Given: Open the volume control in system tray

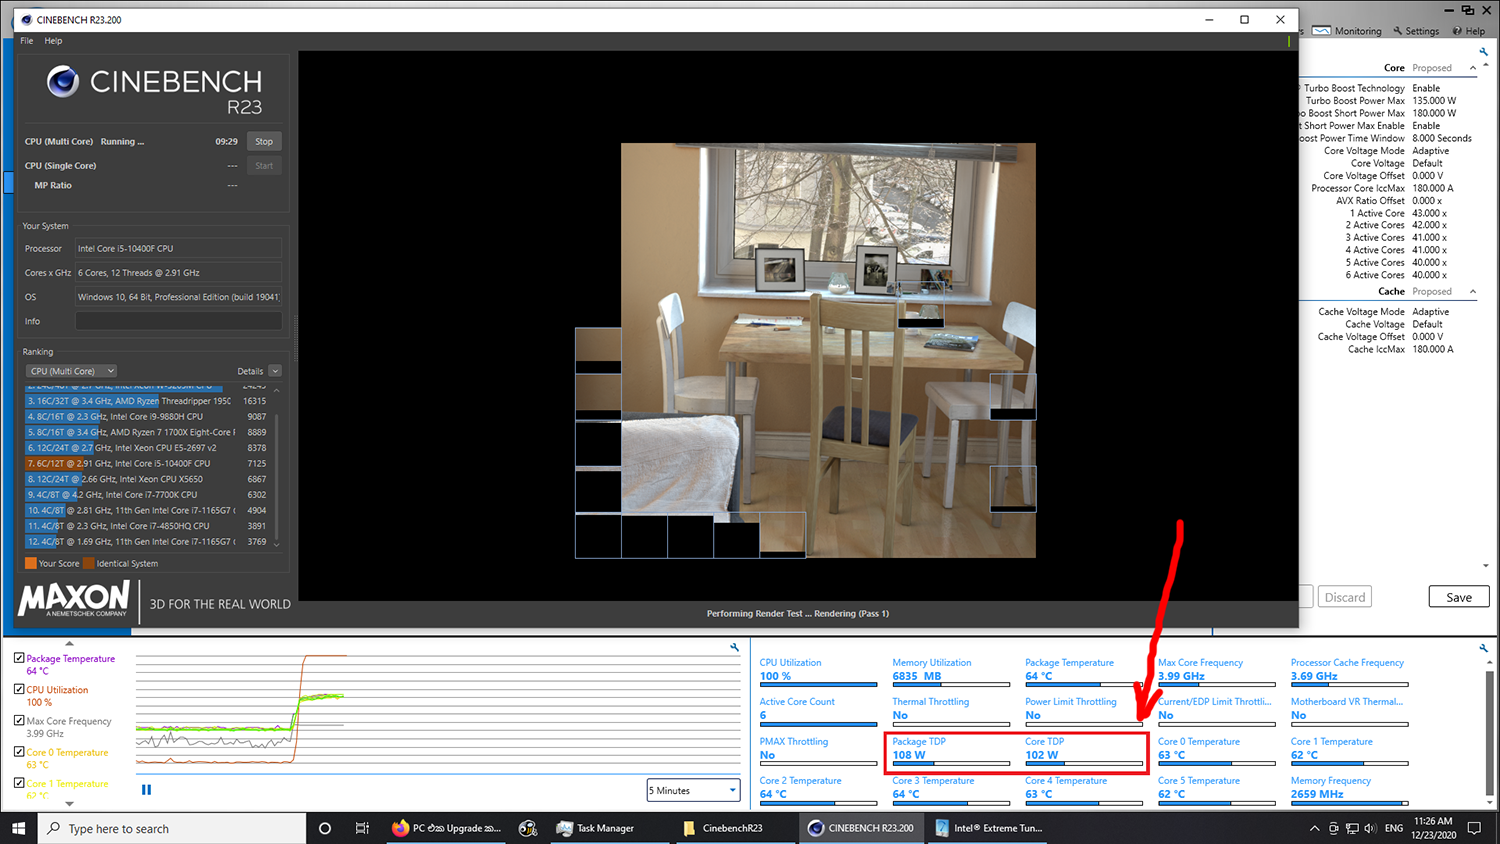Looking at the screenshot, I should coord(1370,828).
